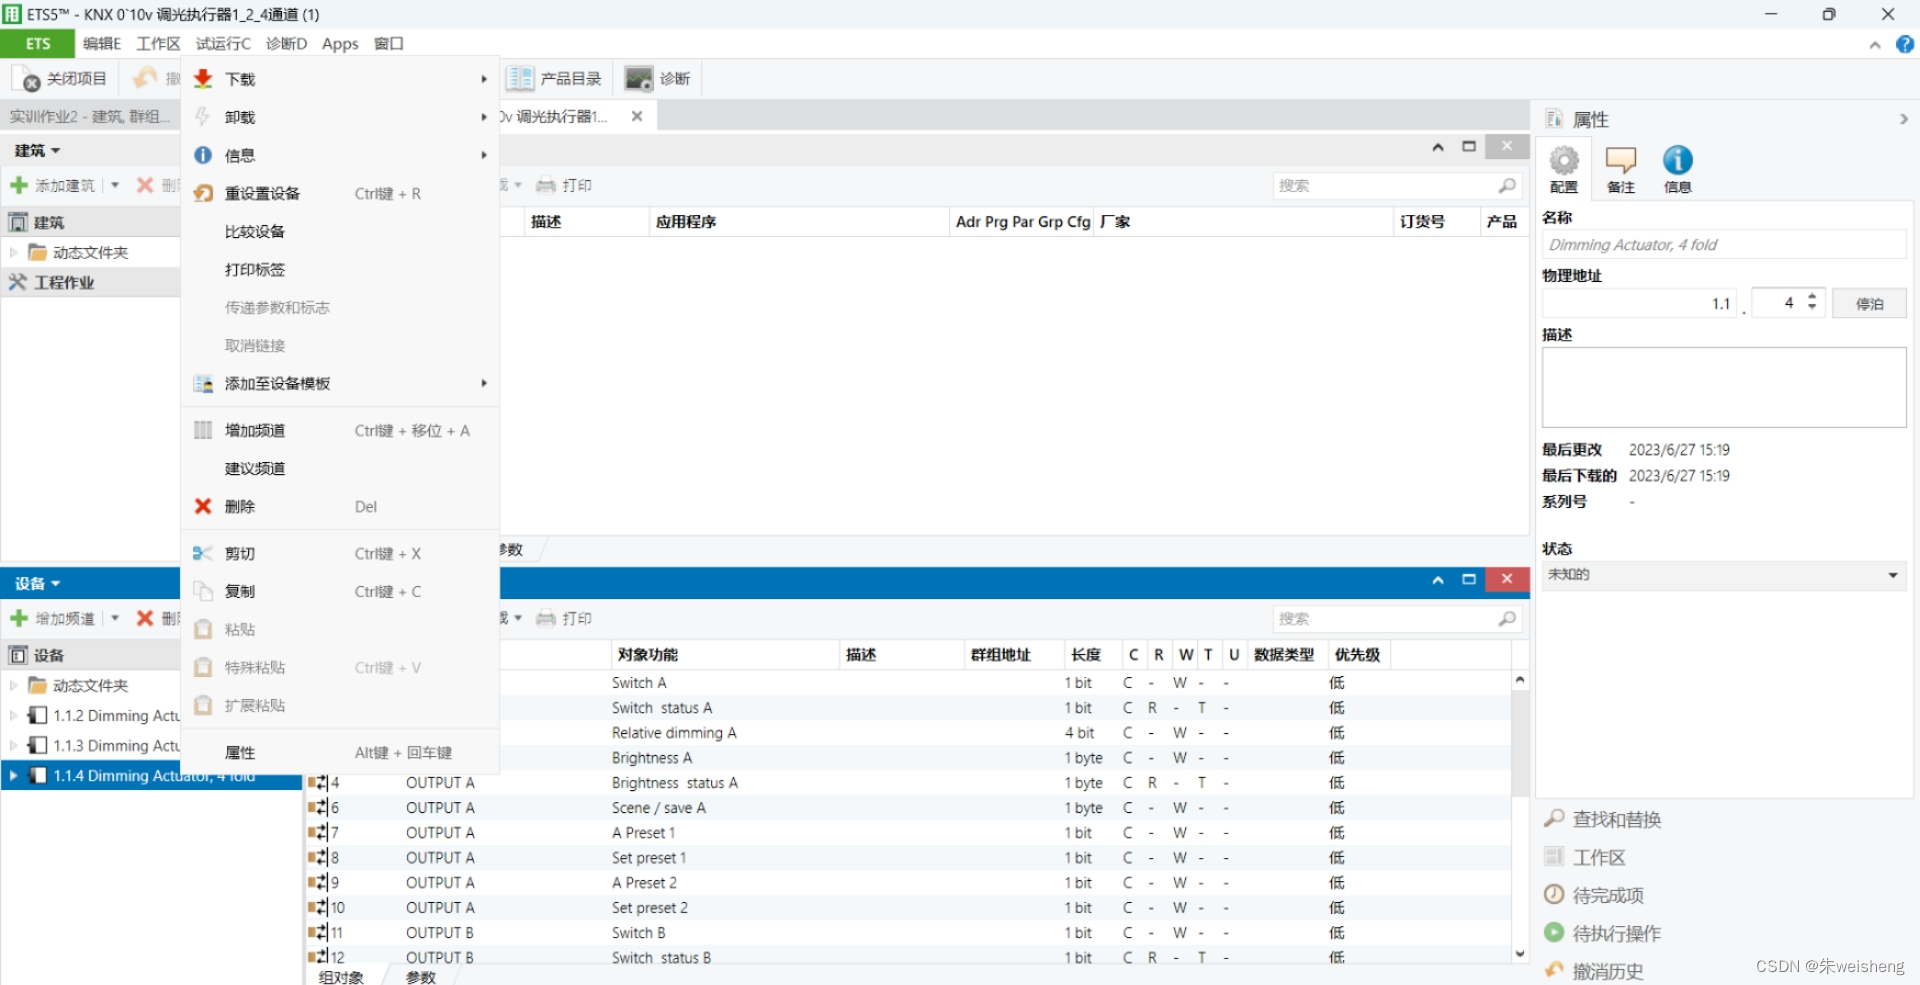The image size is (1920, 985).
Task: Select 比较设备 in context menu
Action: click(340, 231)
